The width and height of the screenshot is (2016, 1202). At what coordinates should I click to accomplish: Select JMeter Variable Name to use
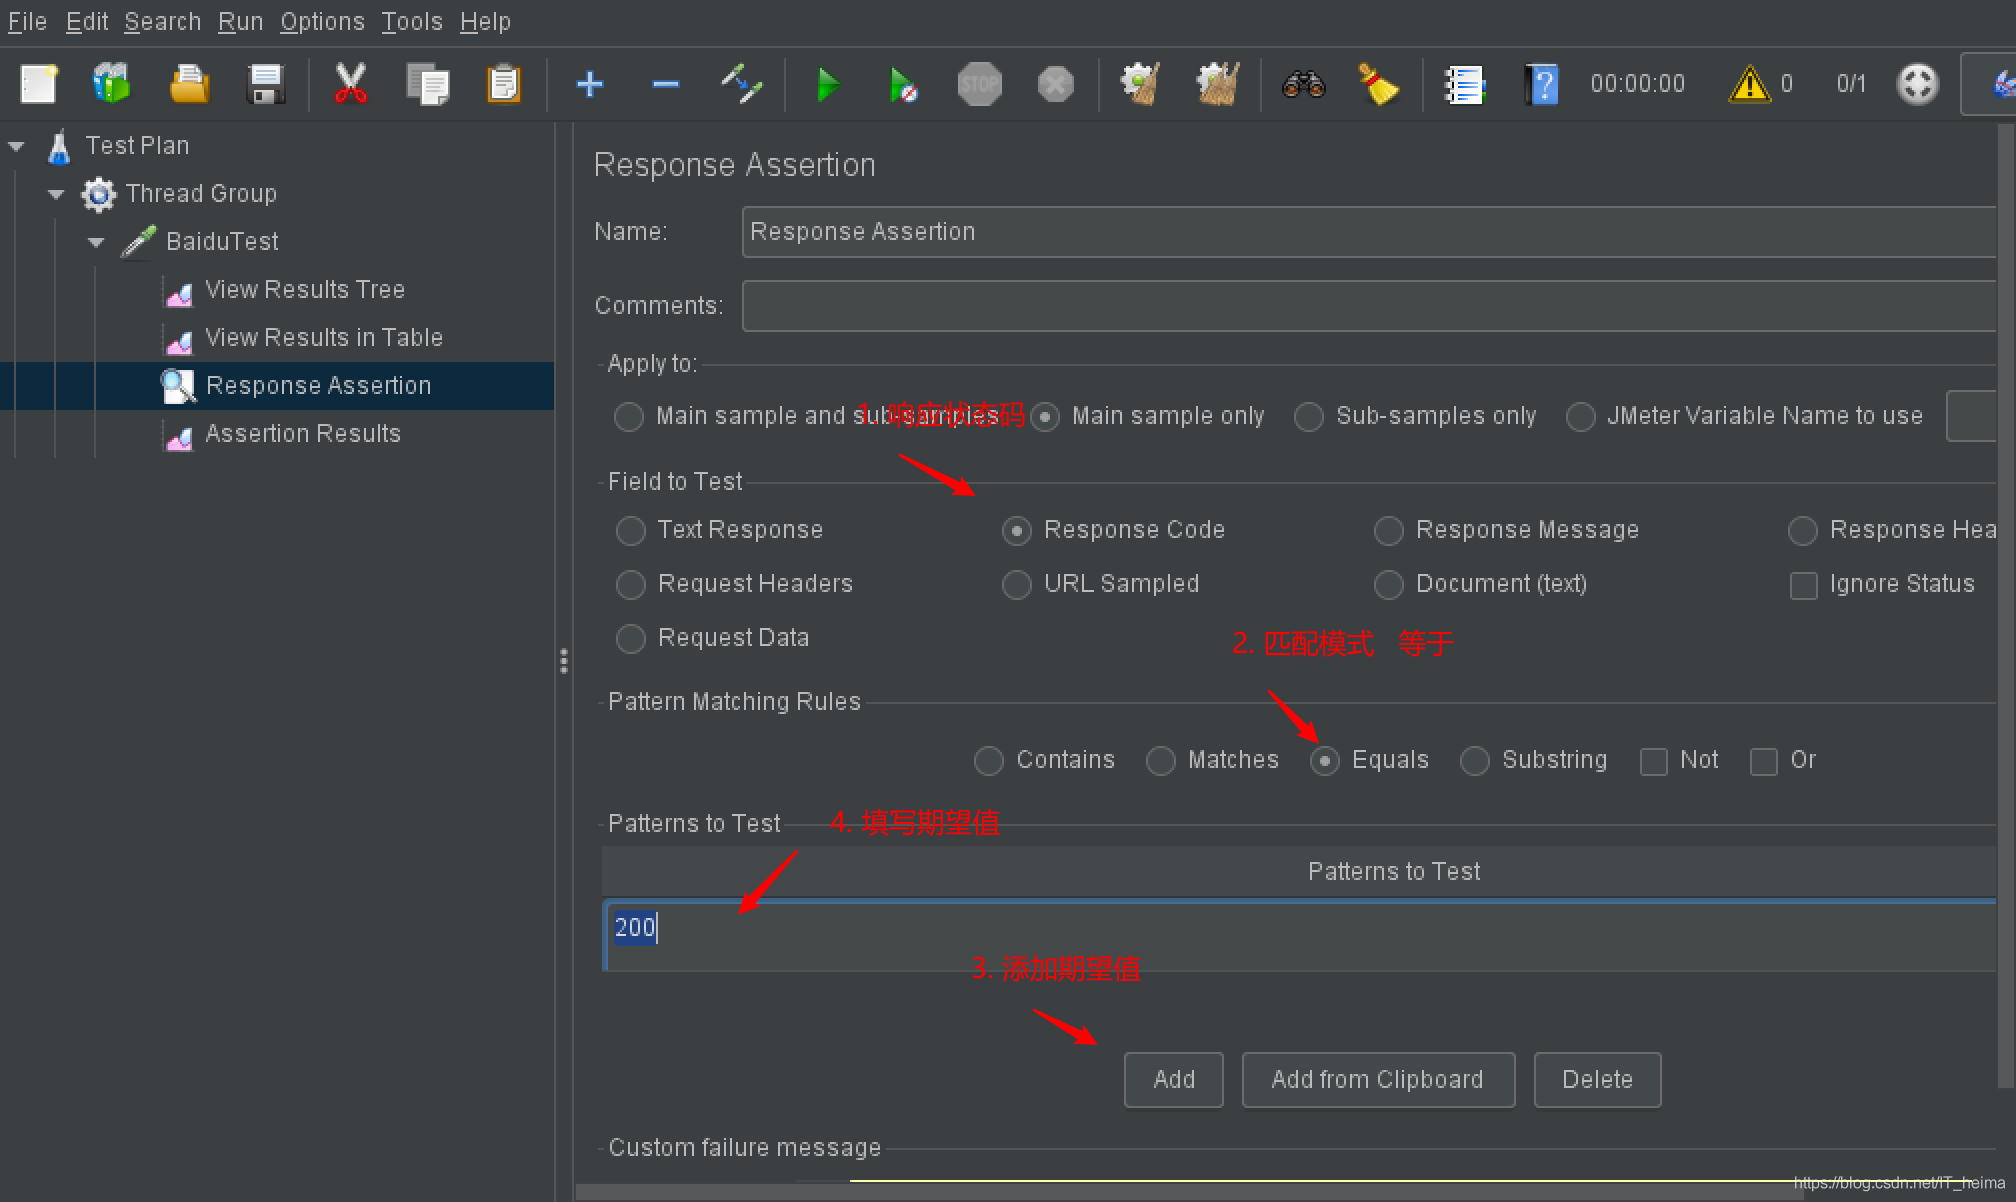(x=1581, y=416)
